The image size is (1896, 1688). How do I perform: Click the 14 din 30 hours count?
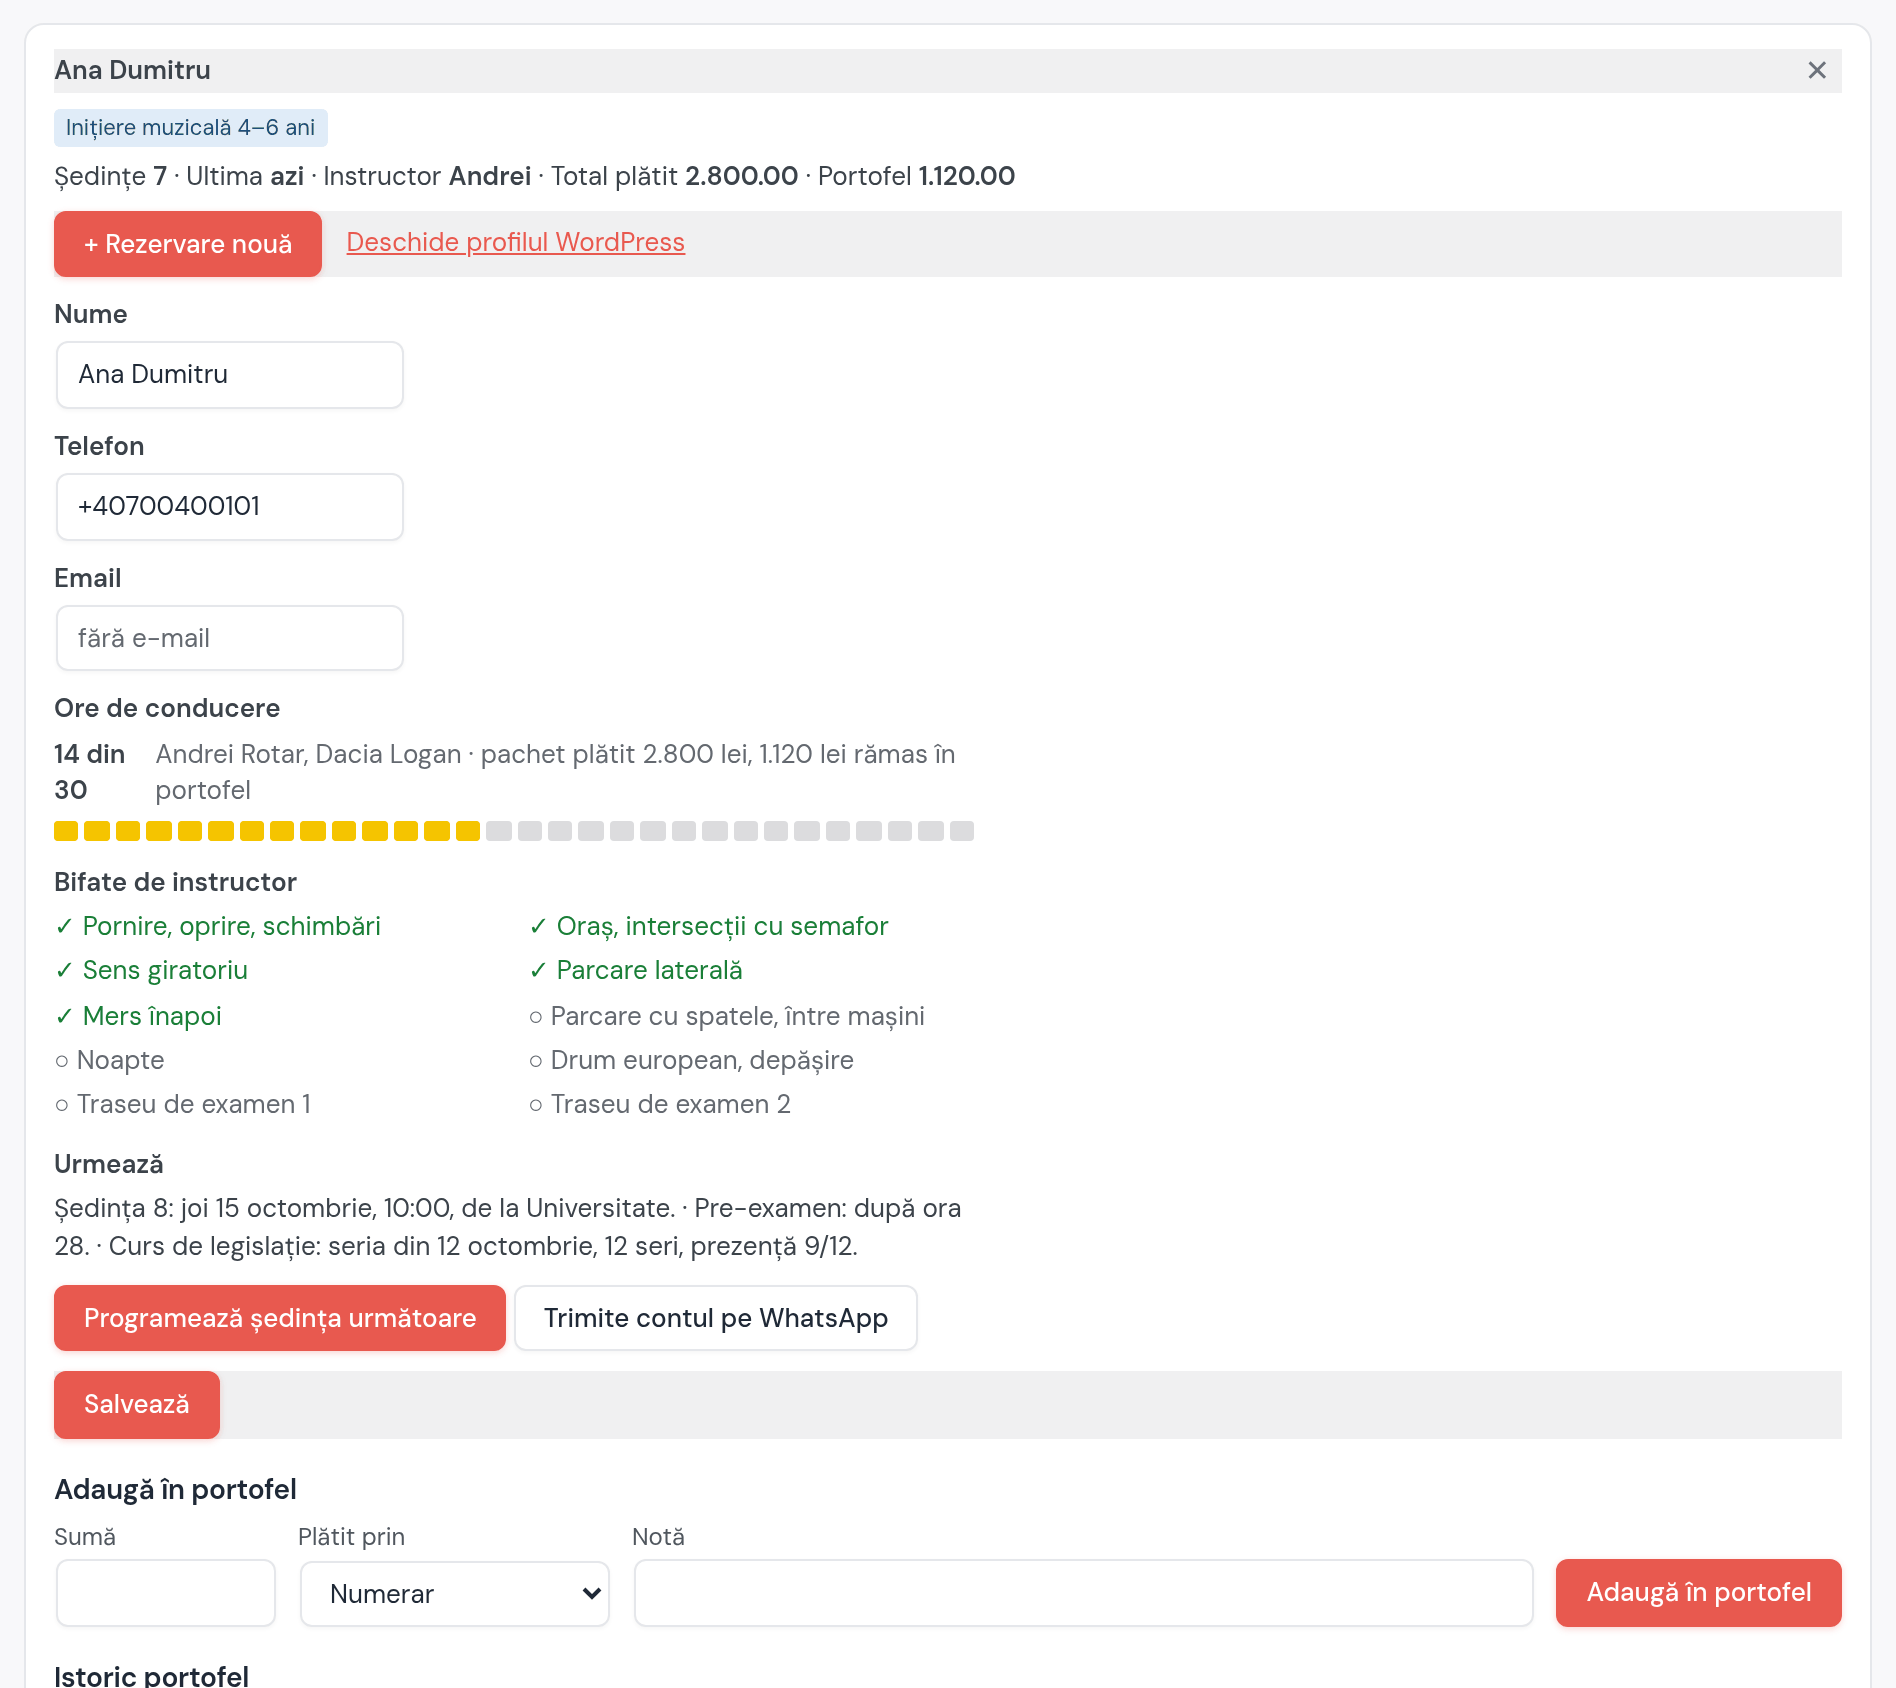(x=90, y=772)
